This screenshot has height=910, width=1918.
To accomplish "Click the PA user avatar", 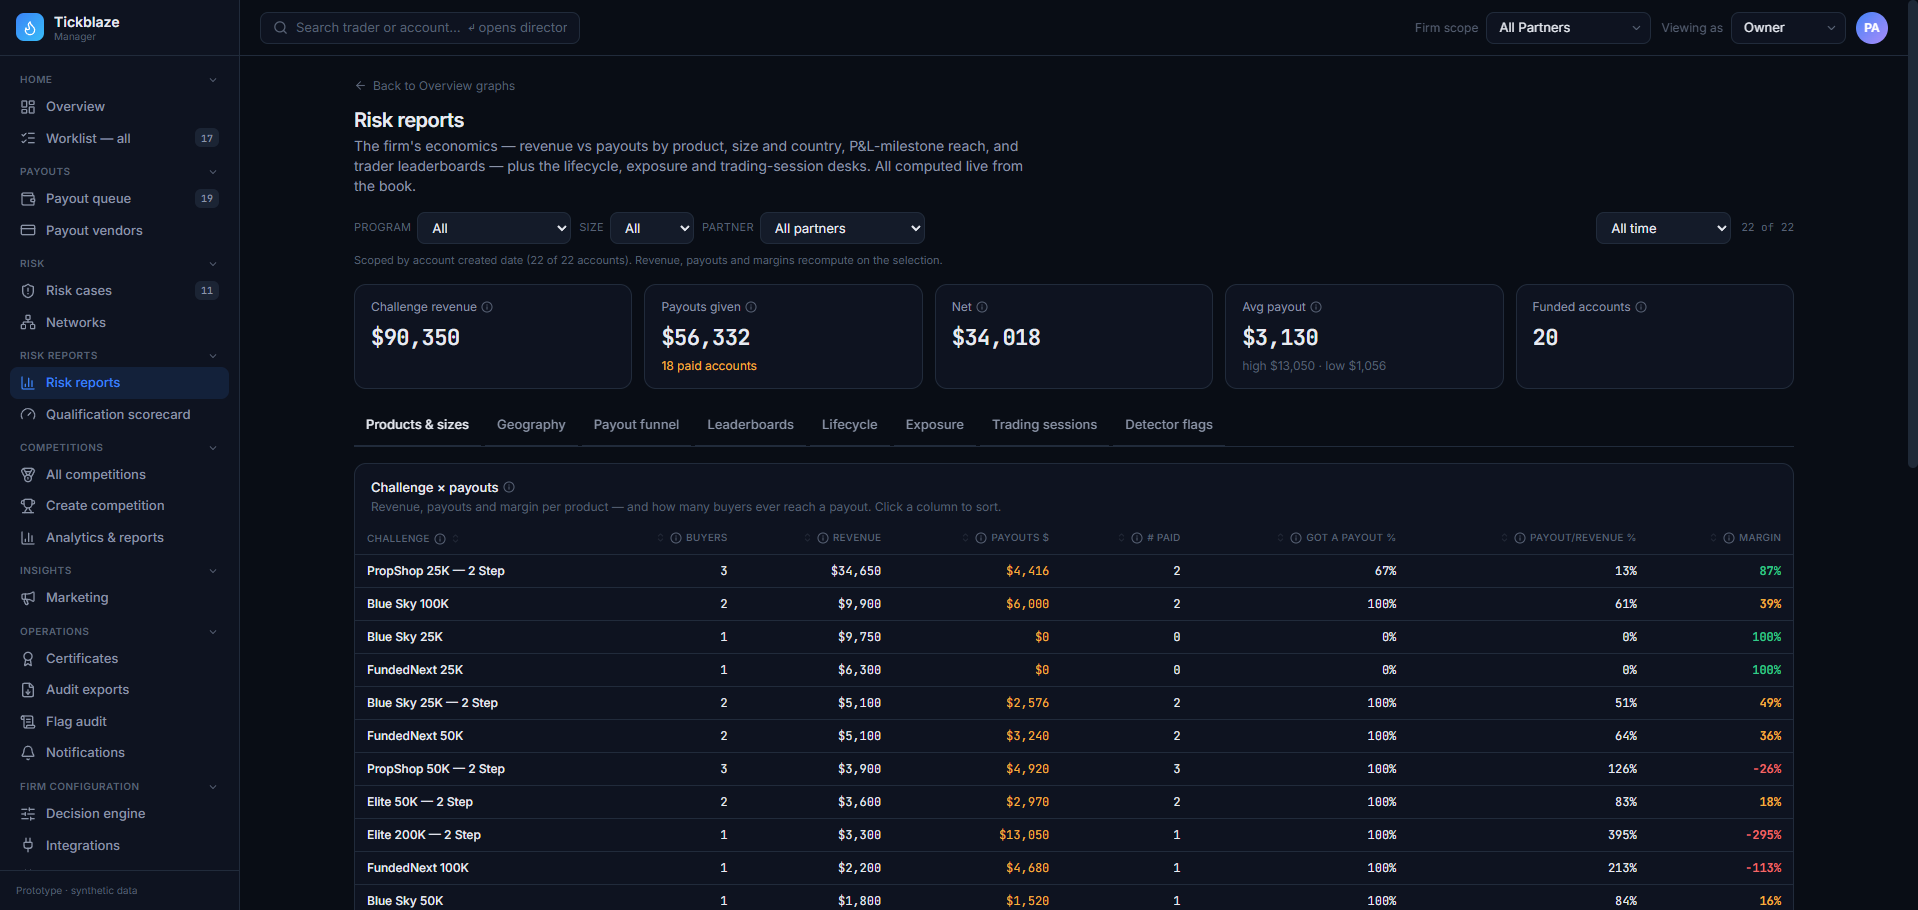I will 1872,28.
